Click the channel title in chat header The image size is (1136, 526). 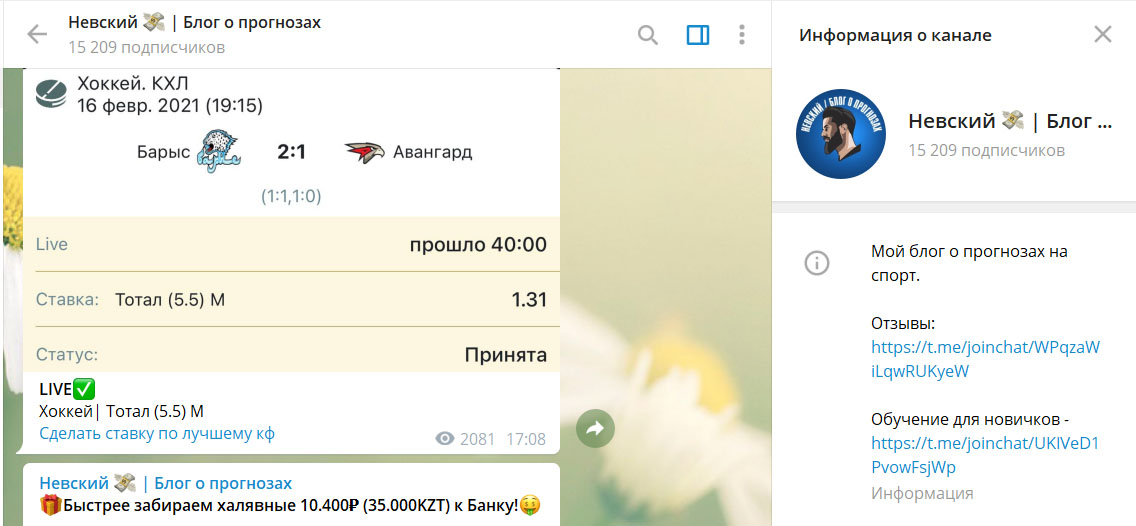coord(194,22)
